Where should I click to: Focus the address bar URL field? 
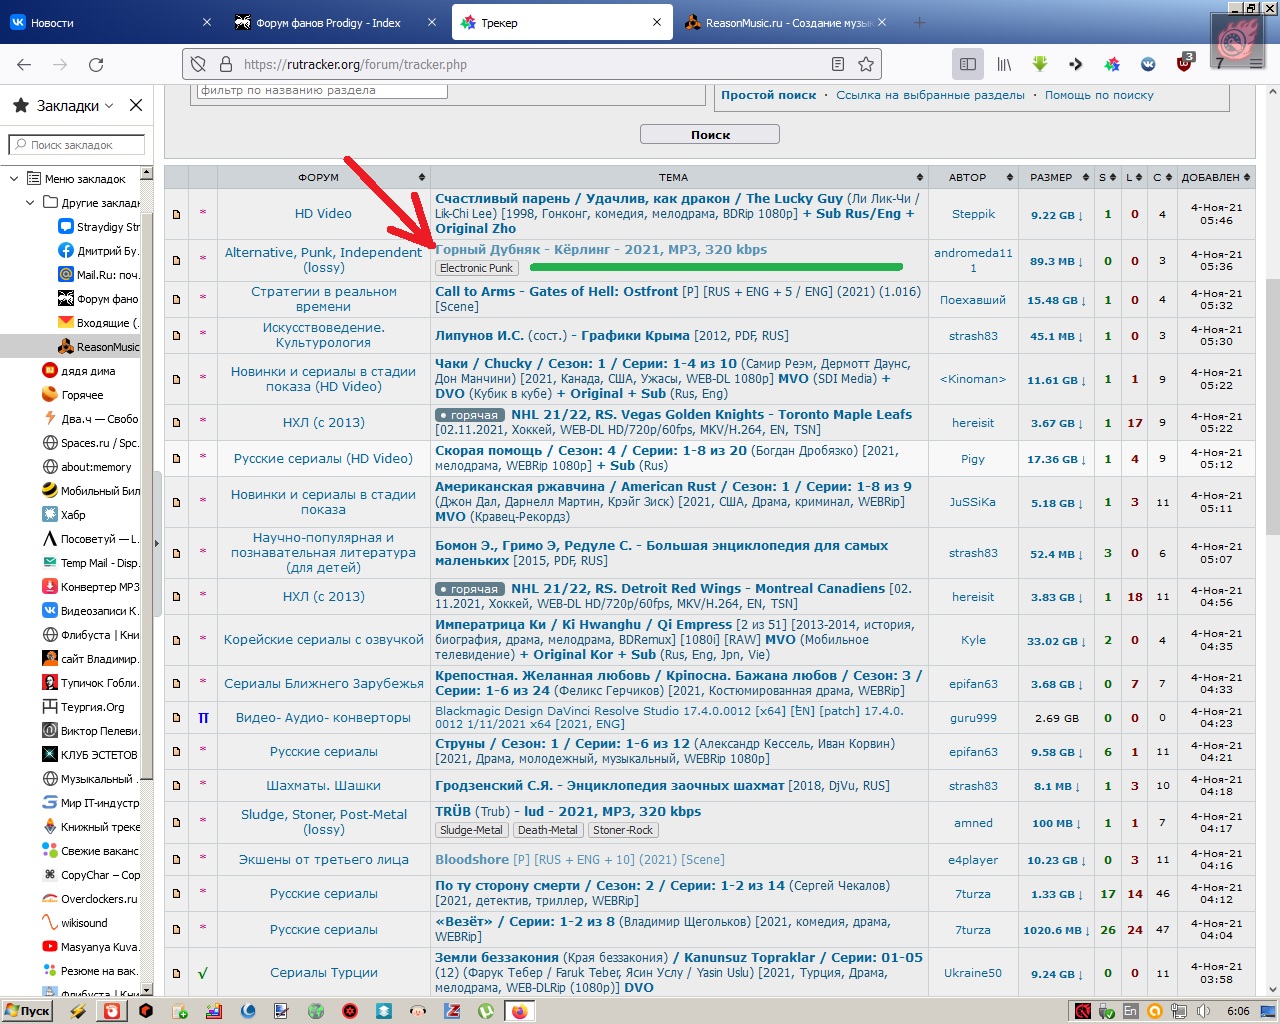point(530,64)
